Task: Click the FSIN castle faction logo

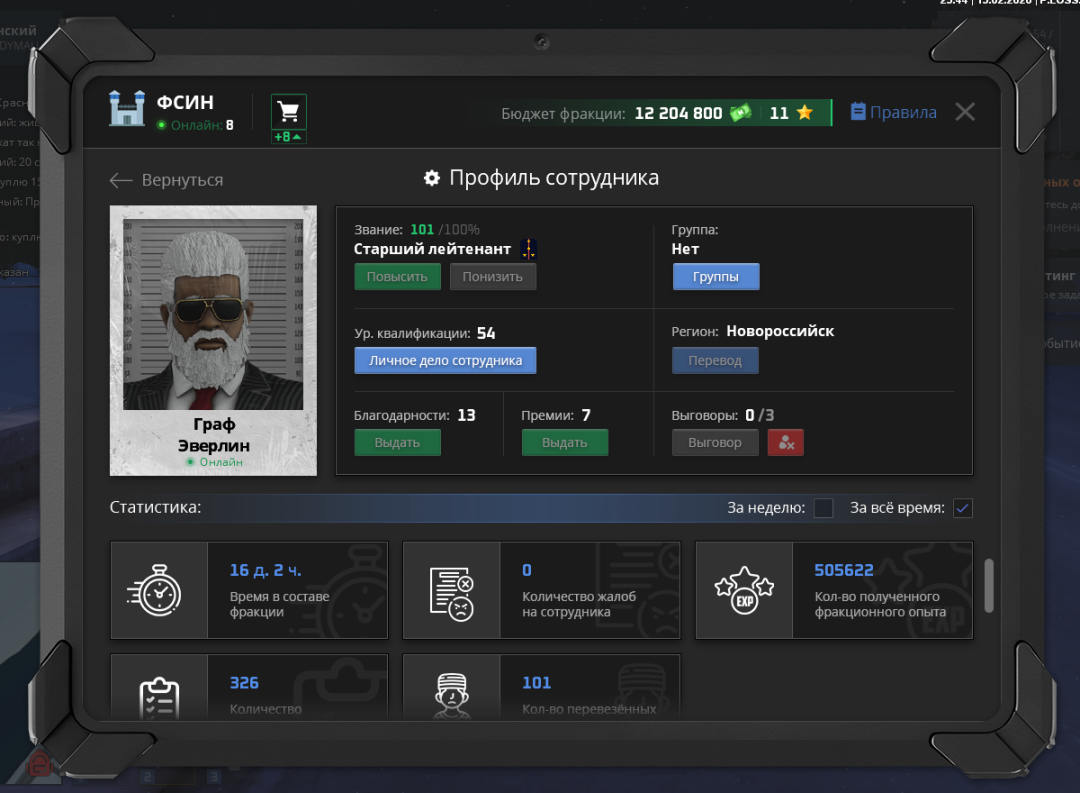Action: click(x=127, y=108)
